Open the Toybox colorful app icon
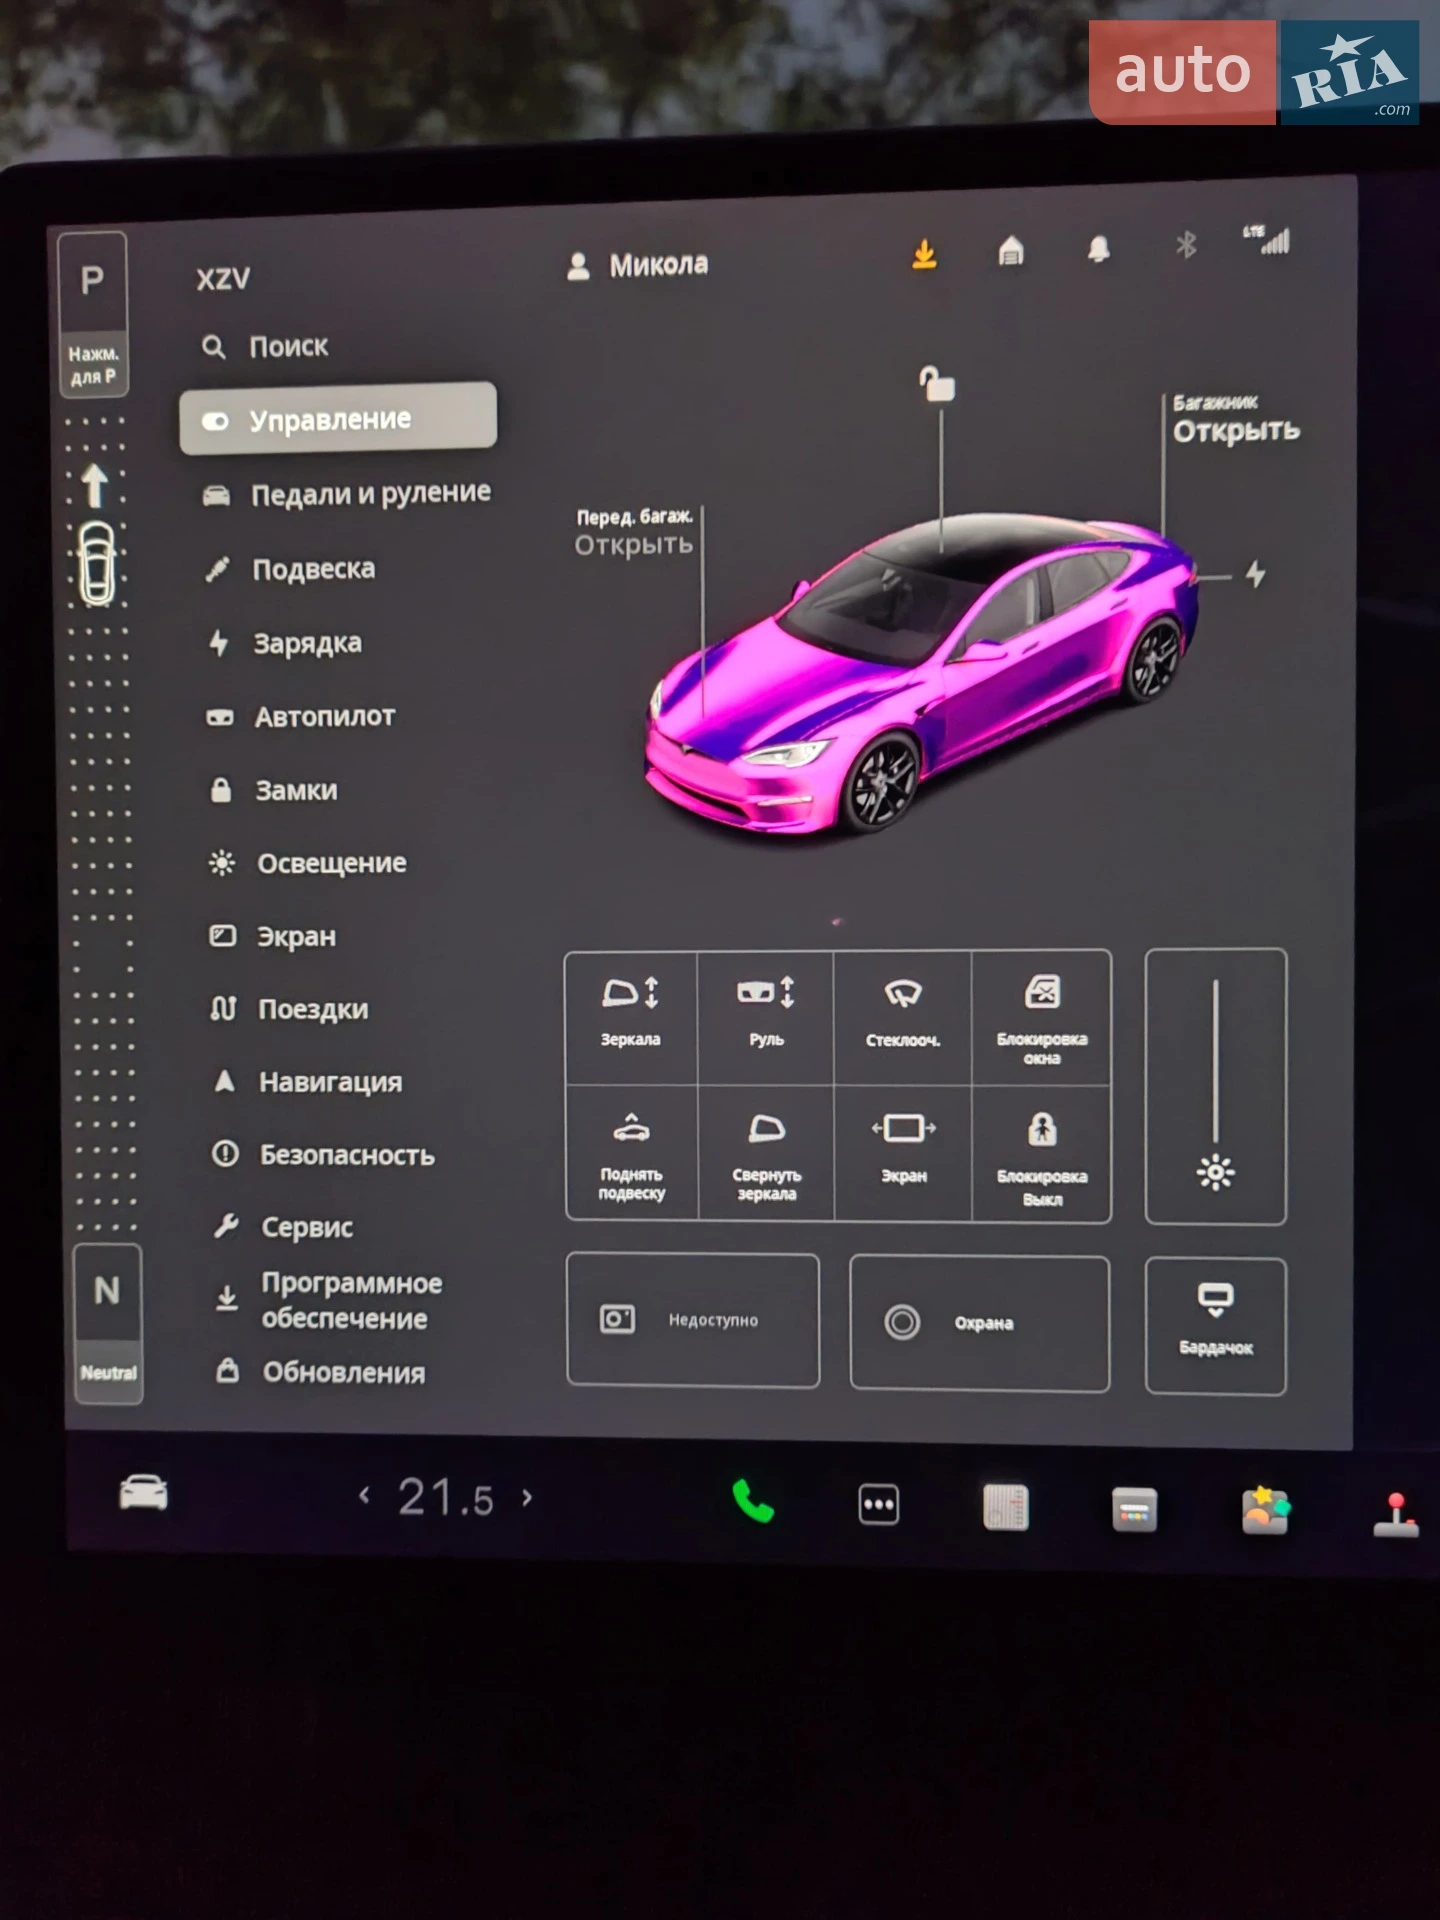 [1265, 1510]
